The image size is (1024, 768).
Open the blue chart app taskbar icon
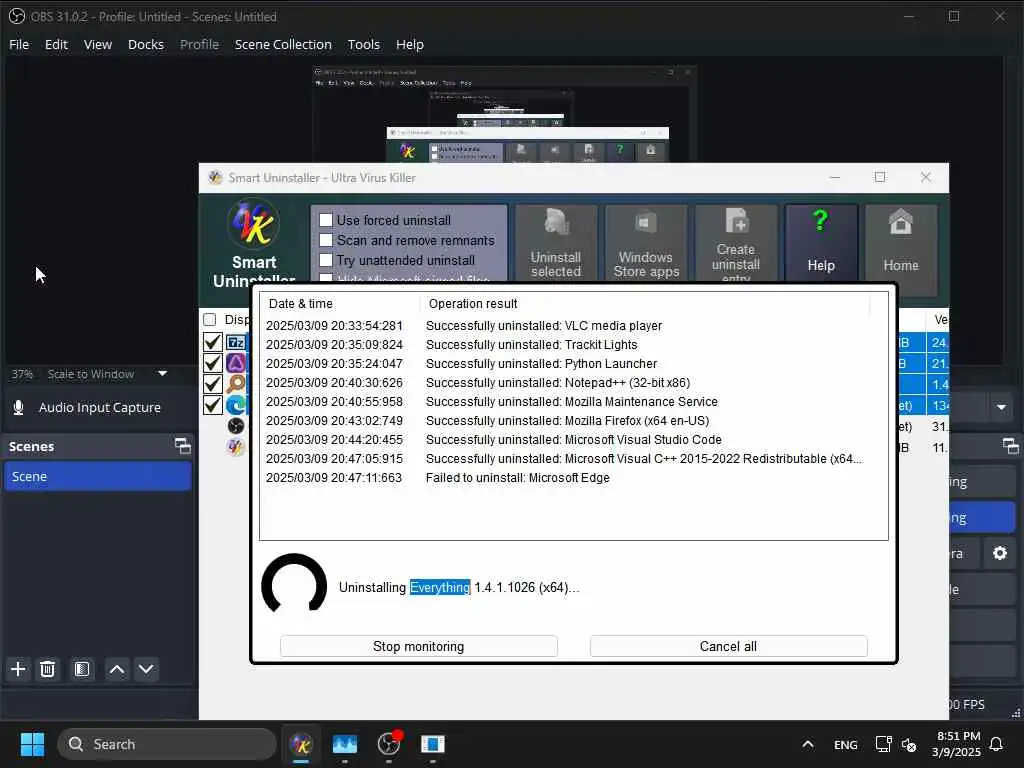pyautogui.click(x=345, y=744)
